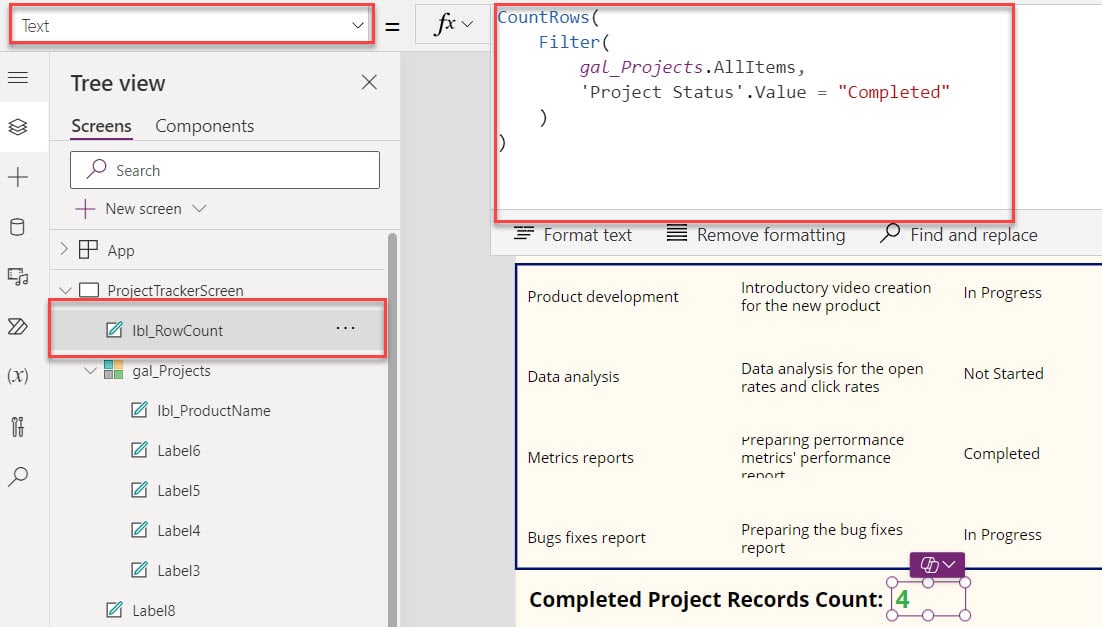Click the Insert plus icon in sidebar
This screenshot has width=1102, height=627.
click(x=18, y=176)
